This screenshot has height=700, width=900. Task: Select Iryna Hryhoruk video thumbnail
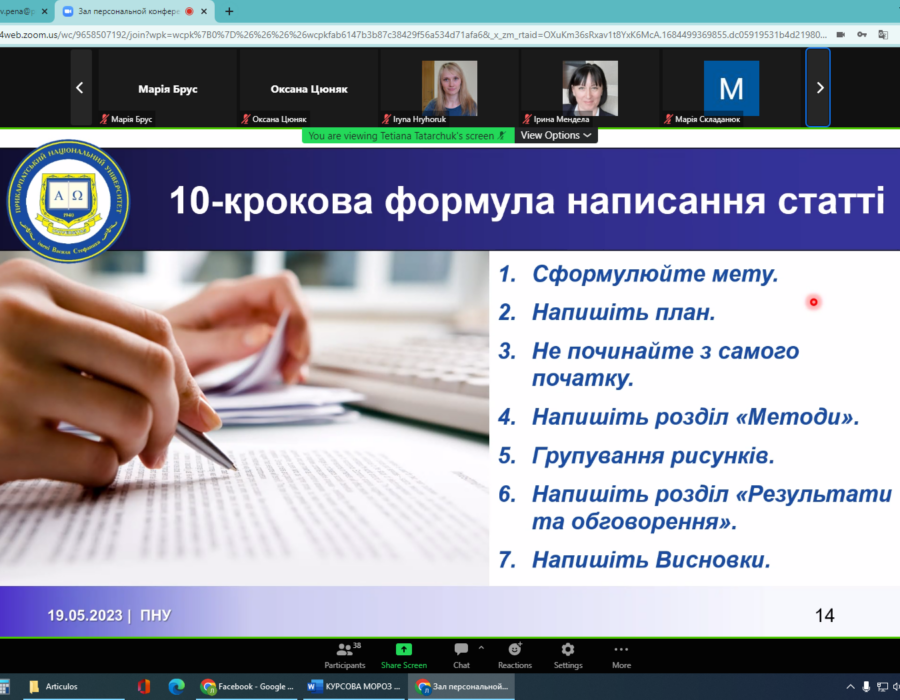coord(449,88)
